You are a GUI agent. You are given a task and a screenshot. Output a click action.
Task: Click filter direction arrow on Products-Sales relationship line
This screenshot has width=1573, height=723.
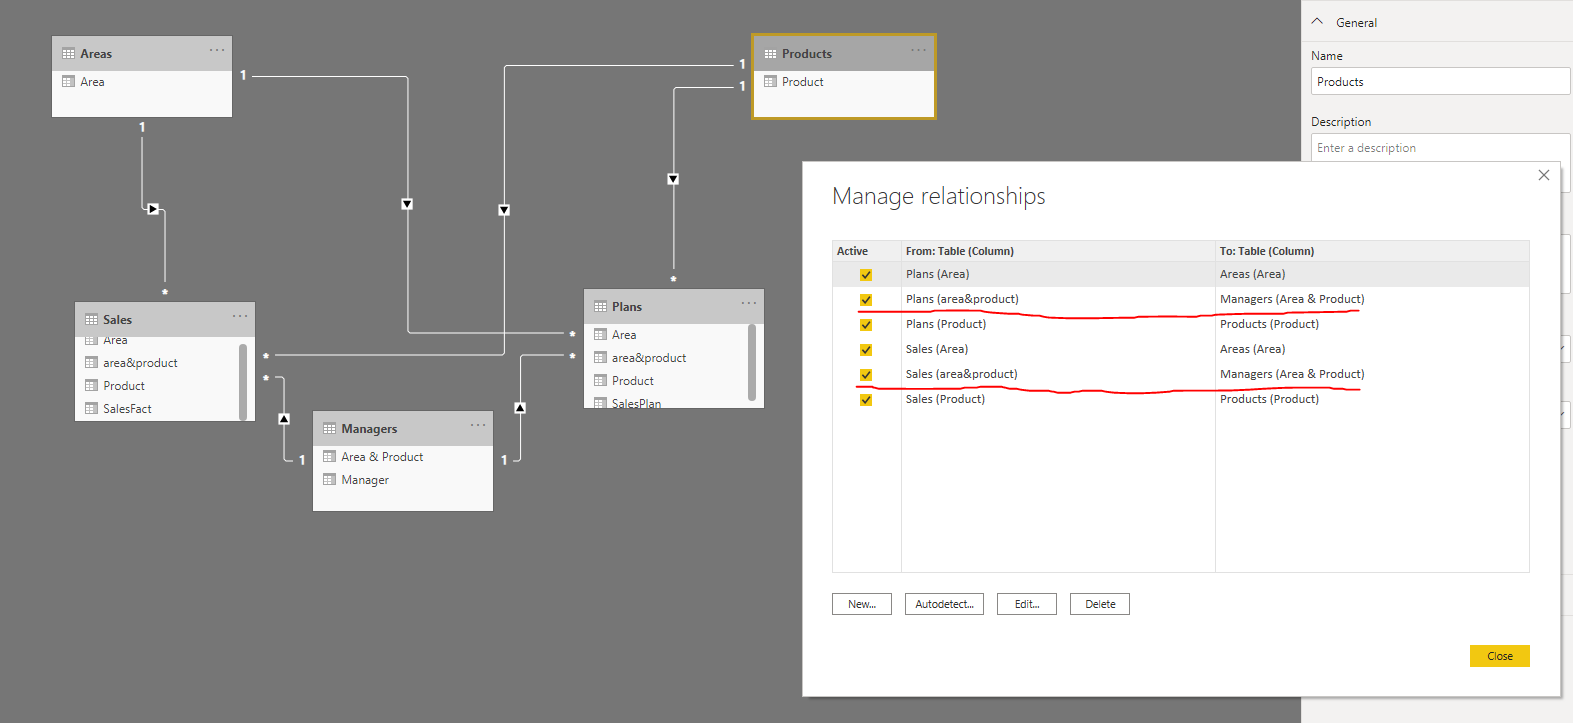point(504,210)
